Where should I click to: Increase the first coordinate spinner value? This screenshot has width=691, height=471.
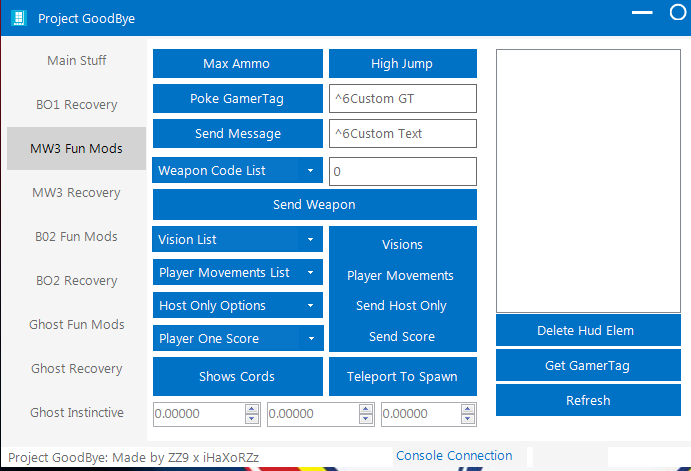252,409
